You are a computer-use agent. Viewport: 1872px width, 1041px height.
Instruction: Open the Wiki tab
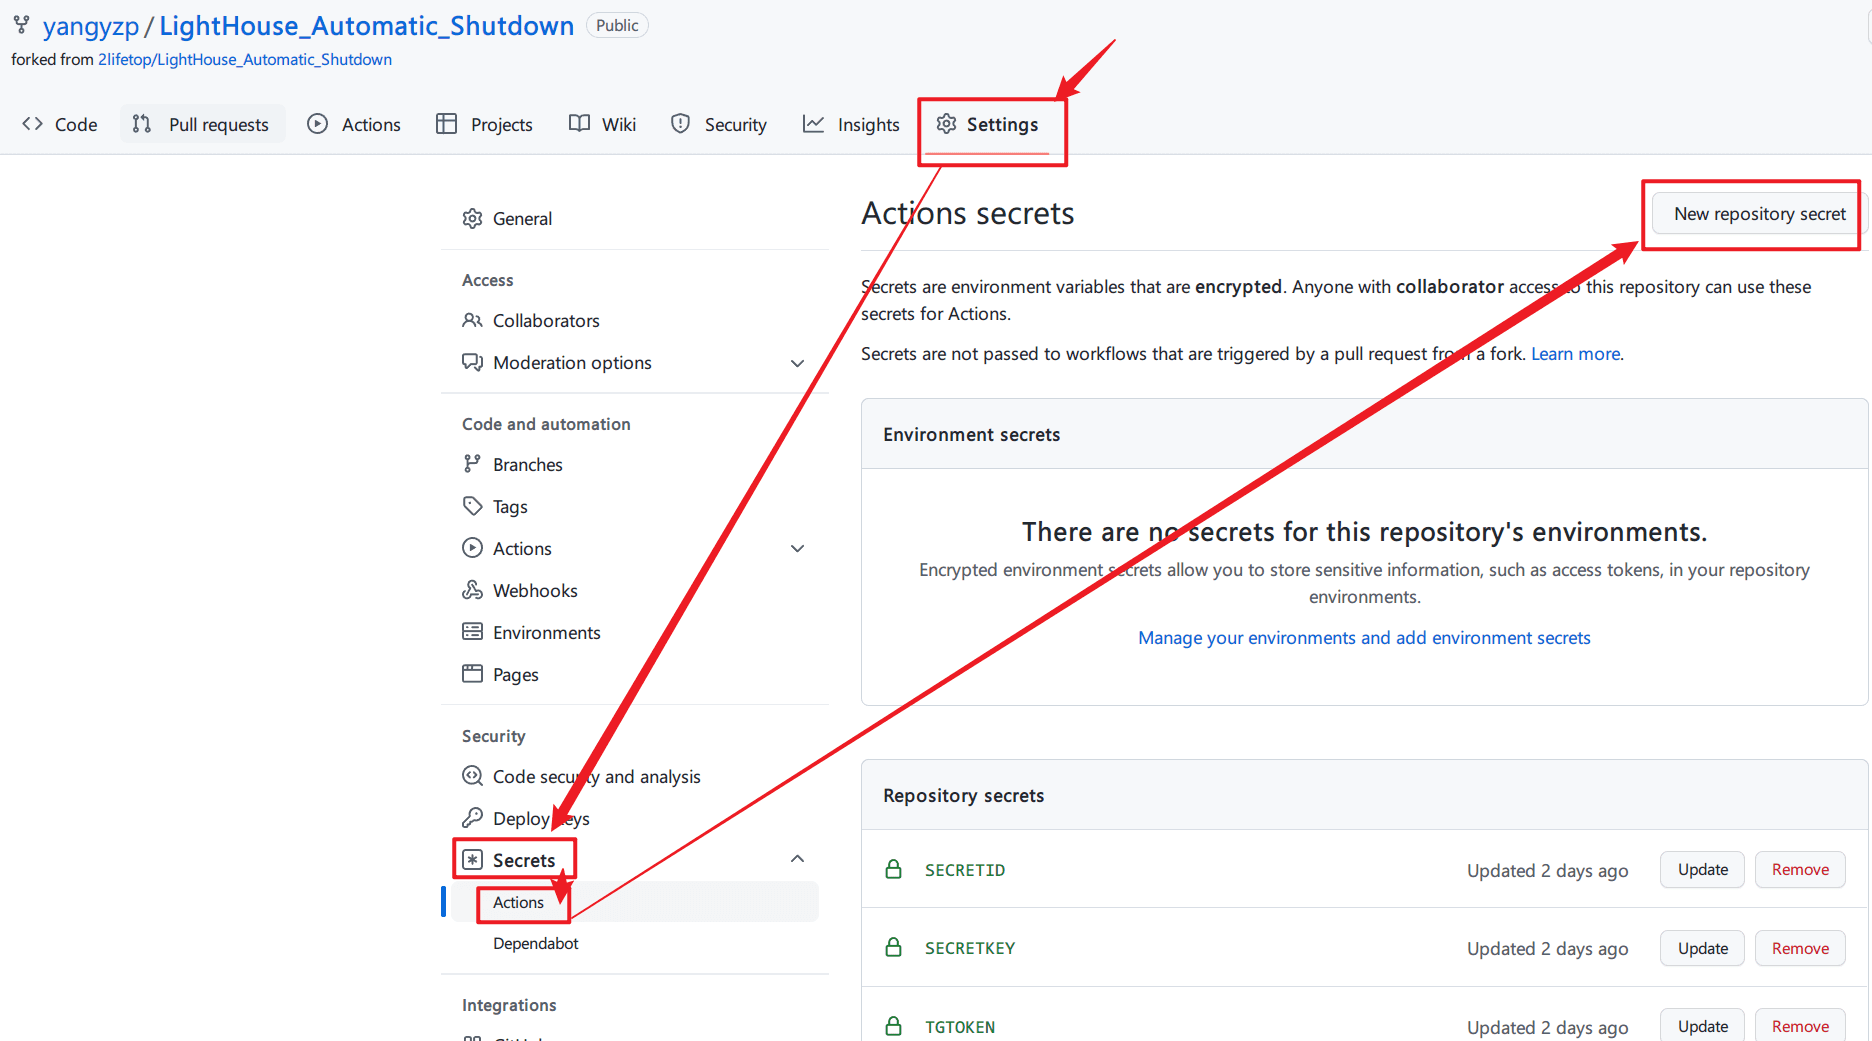[x=603, y=124]
